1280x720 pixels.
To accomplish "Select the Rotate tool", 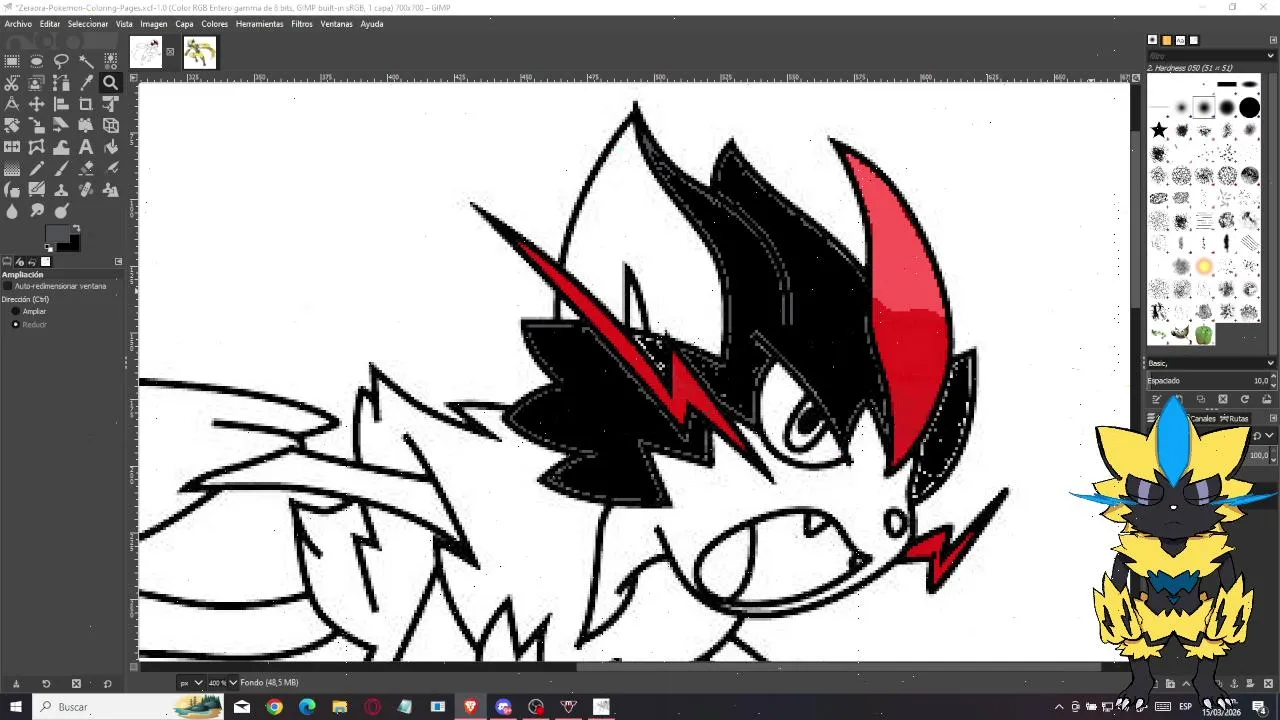I will (x=12, y=125).
